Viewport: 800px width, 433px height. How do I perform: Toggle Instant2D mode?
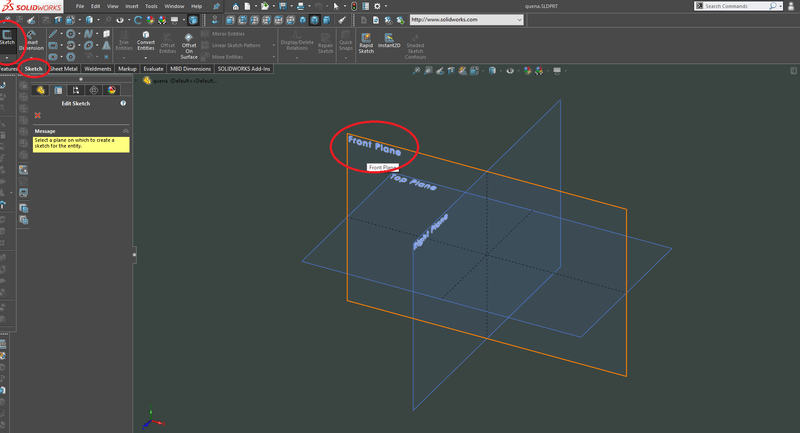tap(389, 40)
